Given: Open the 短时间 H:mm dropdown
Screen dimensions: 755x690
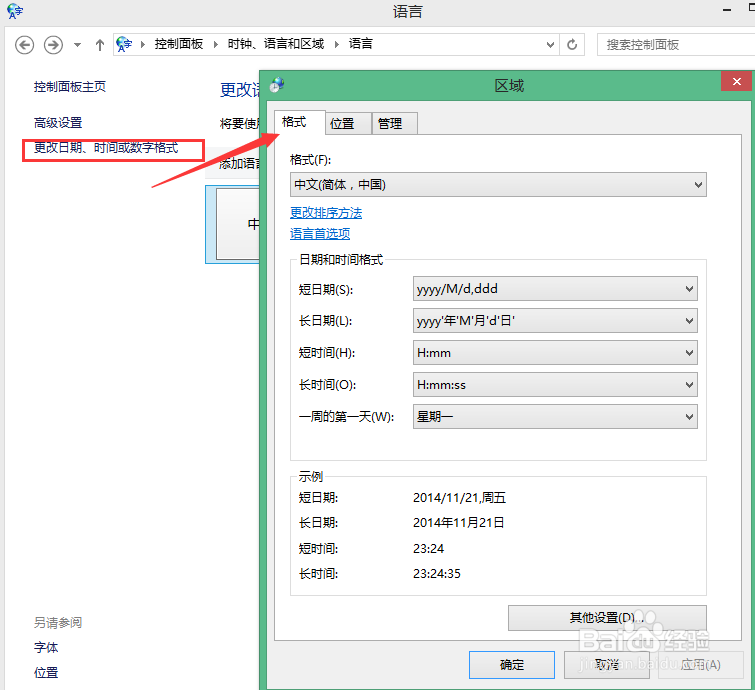Looking at the screenshot, I should pyautogui.click(x=555, y=353).
